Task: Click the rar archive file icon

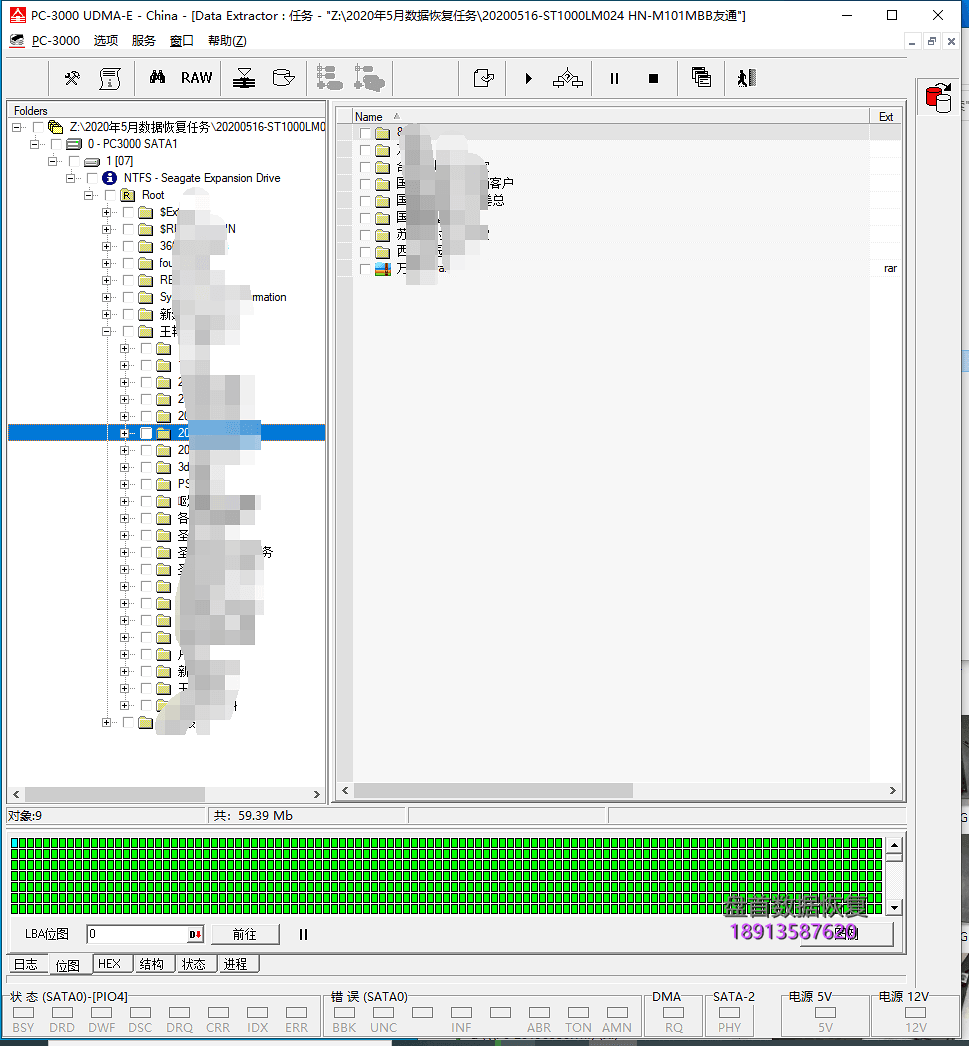Action: point(383,269)
